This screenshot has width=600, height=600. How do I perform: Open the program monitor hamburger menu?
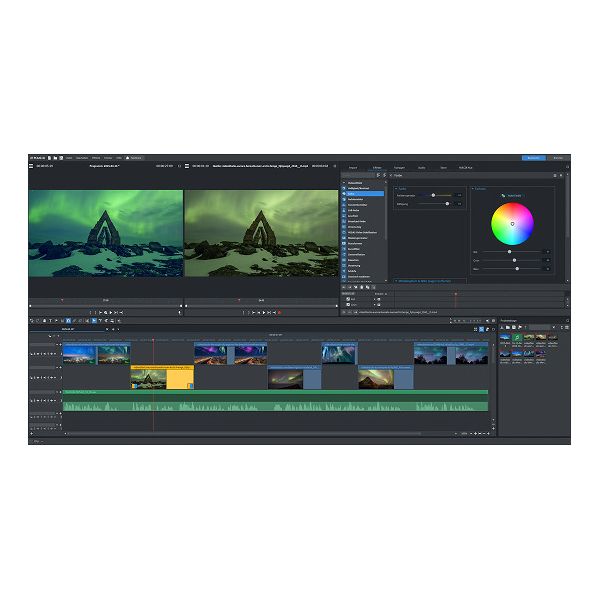(x=31, y=166)
